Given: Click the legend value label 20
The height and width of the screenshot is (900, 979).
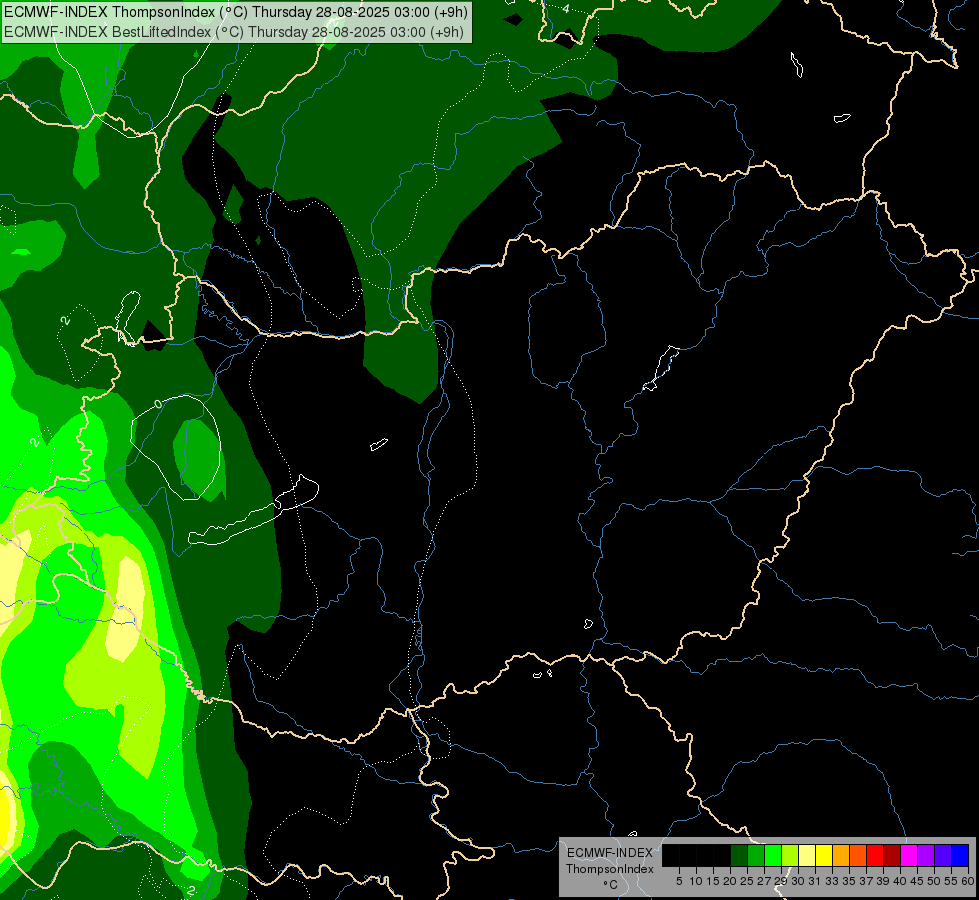Looking at the screenshot, I should tap(731, 881).
